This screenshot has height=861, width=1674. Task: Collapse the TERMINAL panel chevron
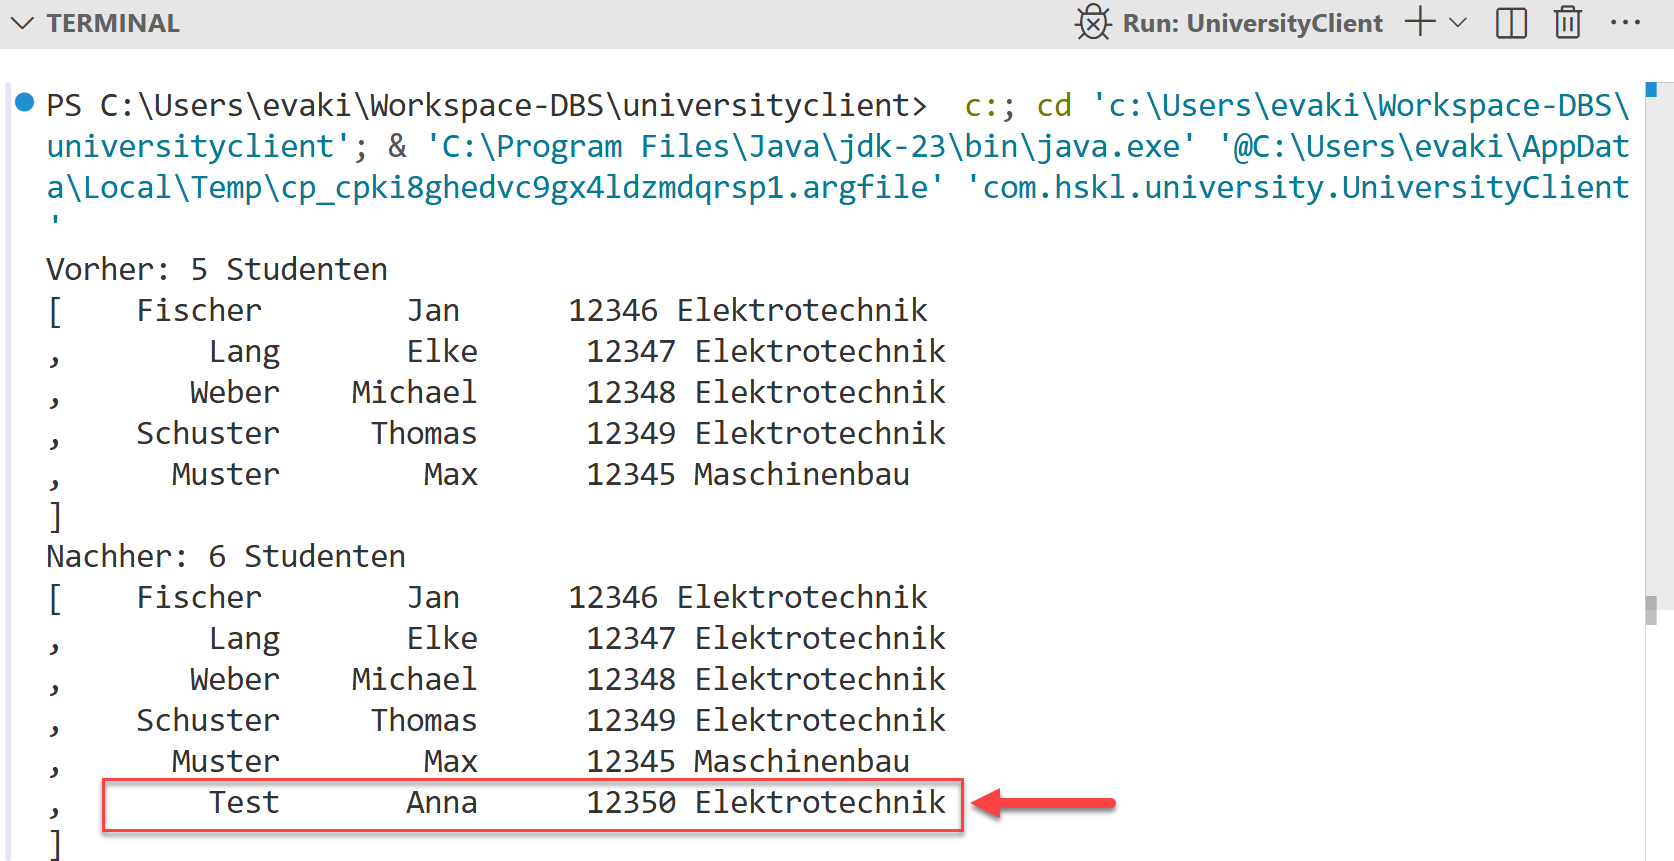22,23
